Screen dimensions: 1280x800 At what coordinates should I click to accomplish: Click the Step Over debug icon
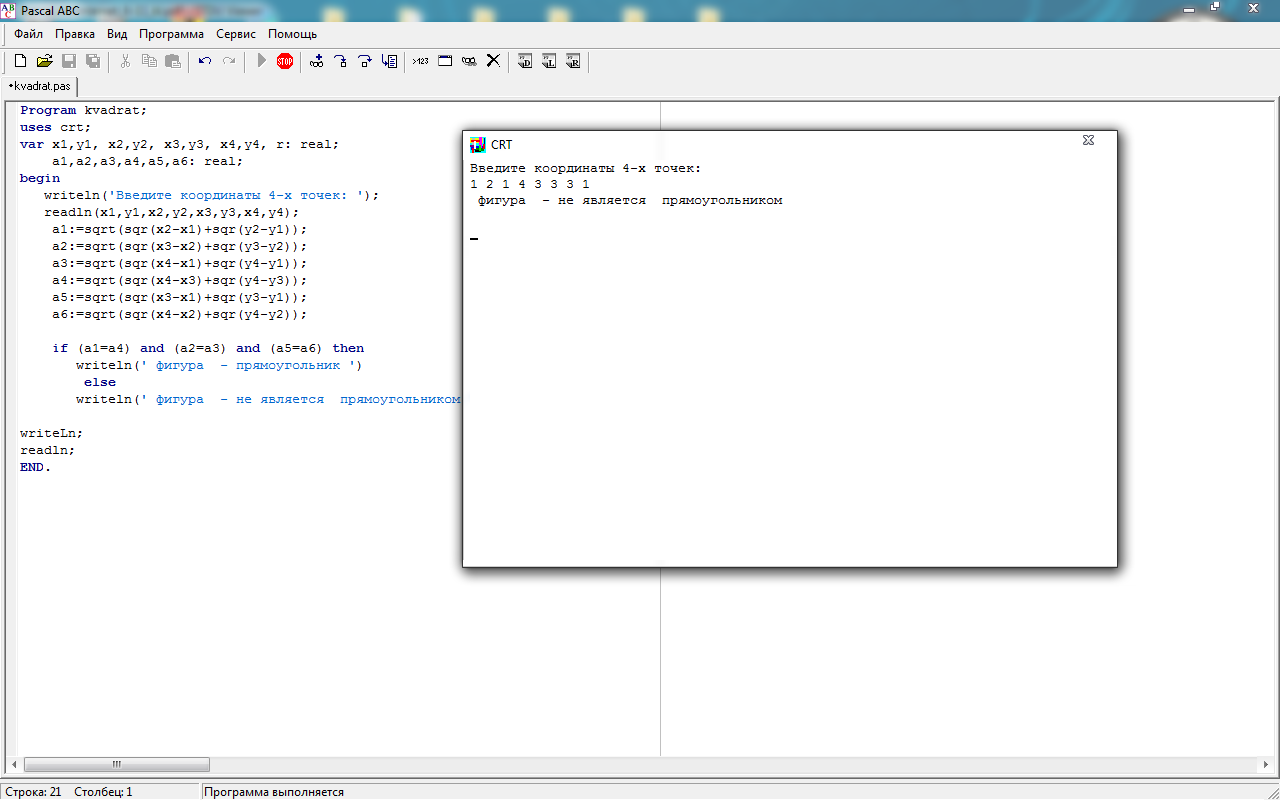click(x=365, y=61)
